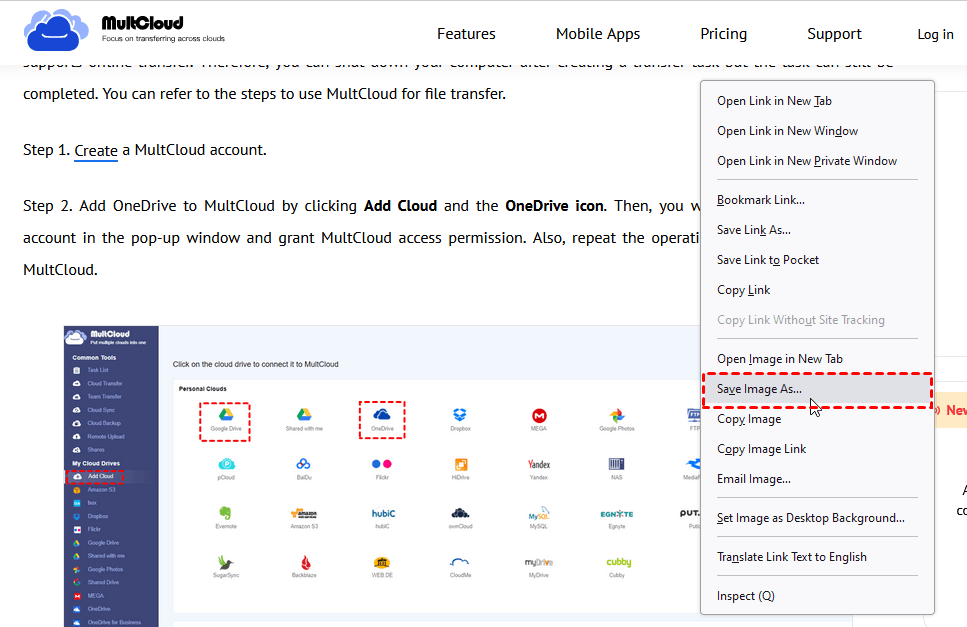Choose Open Link in New Private Window
The image size is (967, 627).
pyautogui.click(x=817, y=161)
